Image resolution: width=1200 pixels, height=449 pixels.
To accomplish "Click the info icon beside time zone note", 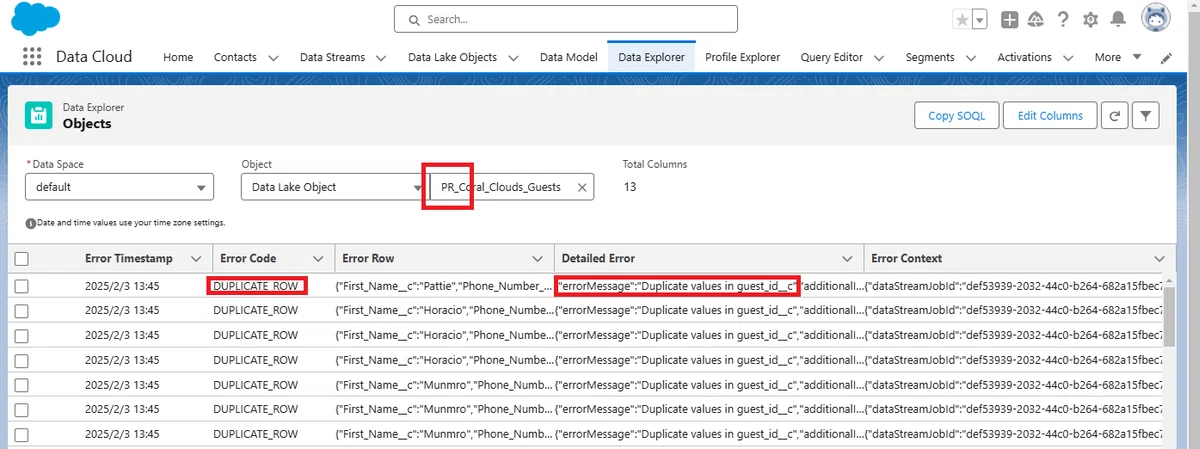I will coord(30,222).
